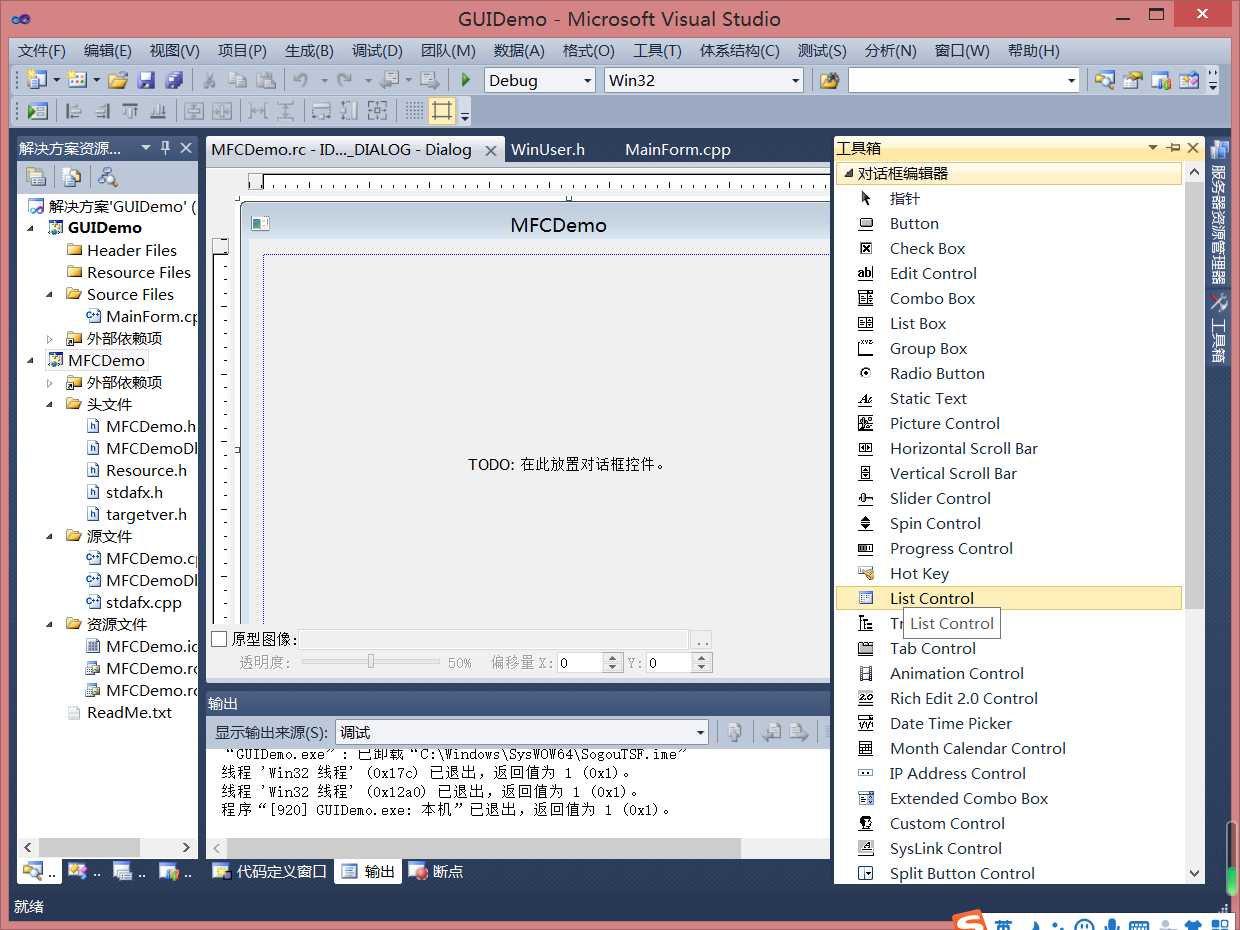Click the Align Rights icon
Viewport: 1240px width, 930px height.
[102, 111]
